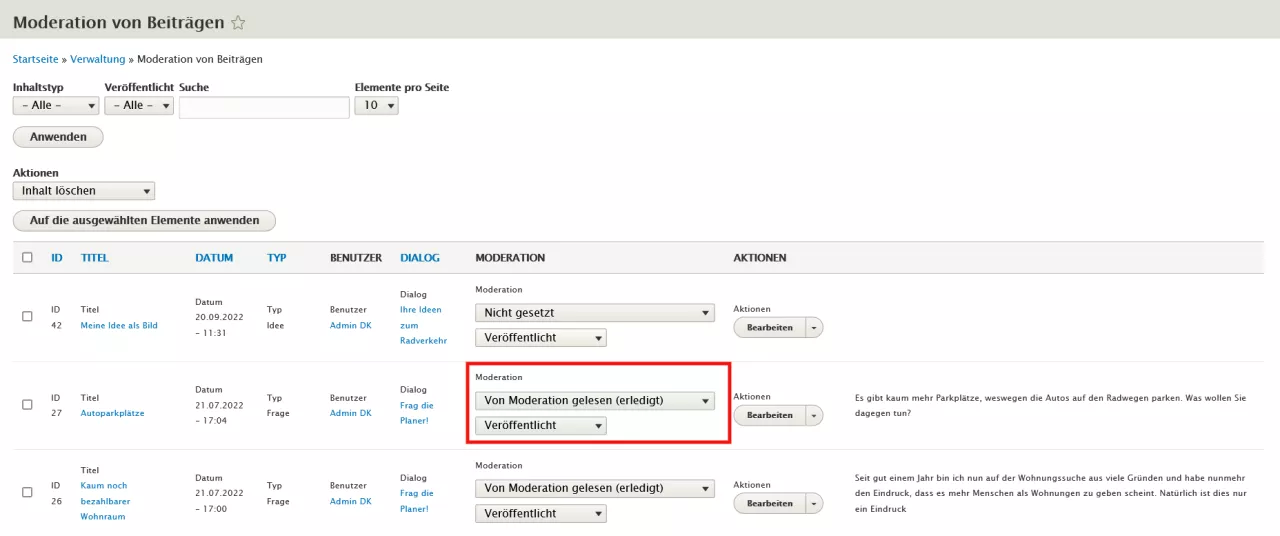Open the Aktionen 'Inhalt löschen' dropdown
Screen dimensions: 1280x536
(x=84, y=190)
